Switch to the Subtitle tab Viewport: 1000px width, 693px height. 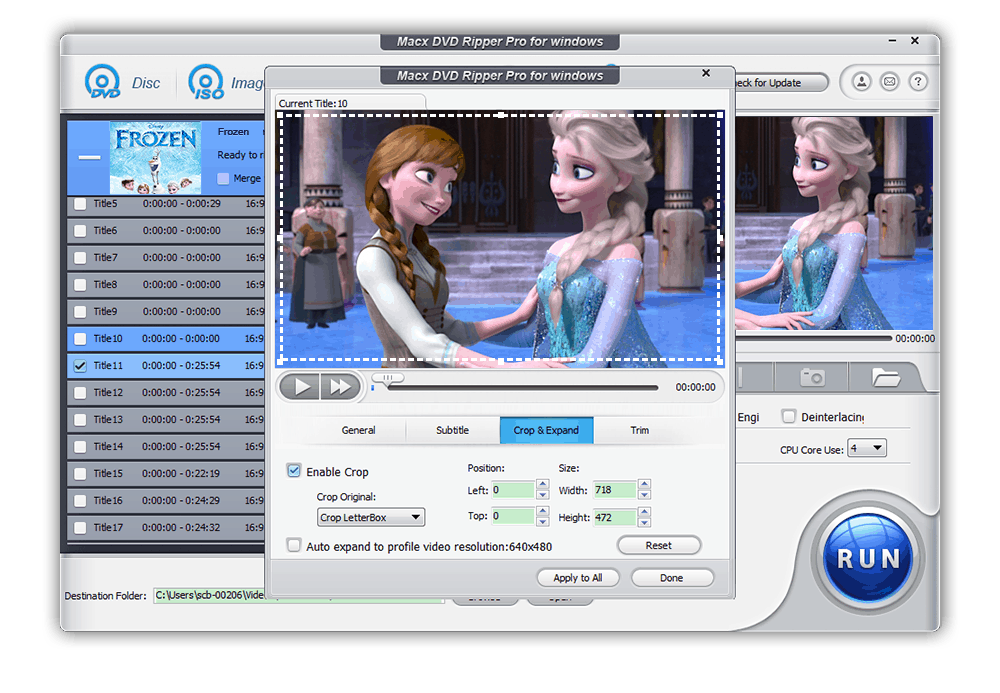(x=453, y=430)
